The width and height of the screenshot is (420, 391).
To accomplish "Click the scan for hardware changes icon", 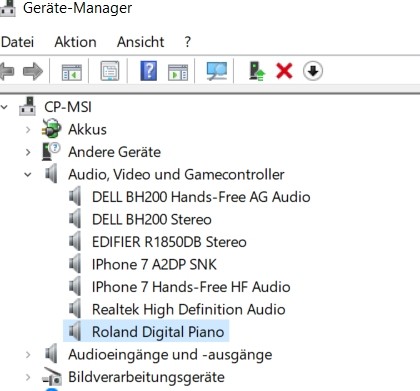I will tap(217, 71).
